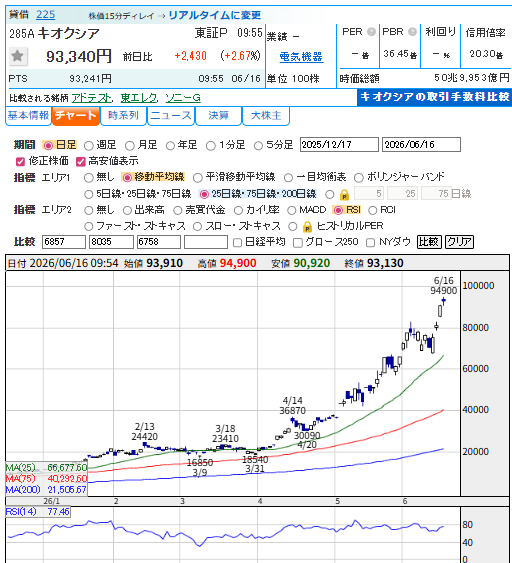Click comparison code field 6758
Viewport: 512px width, 563px height.
pyautogui.click(x=159, y=242)
